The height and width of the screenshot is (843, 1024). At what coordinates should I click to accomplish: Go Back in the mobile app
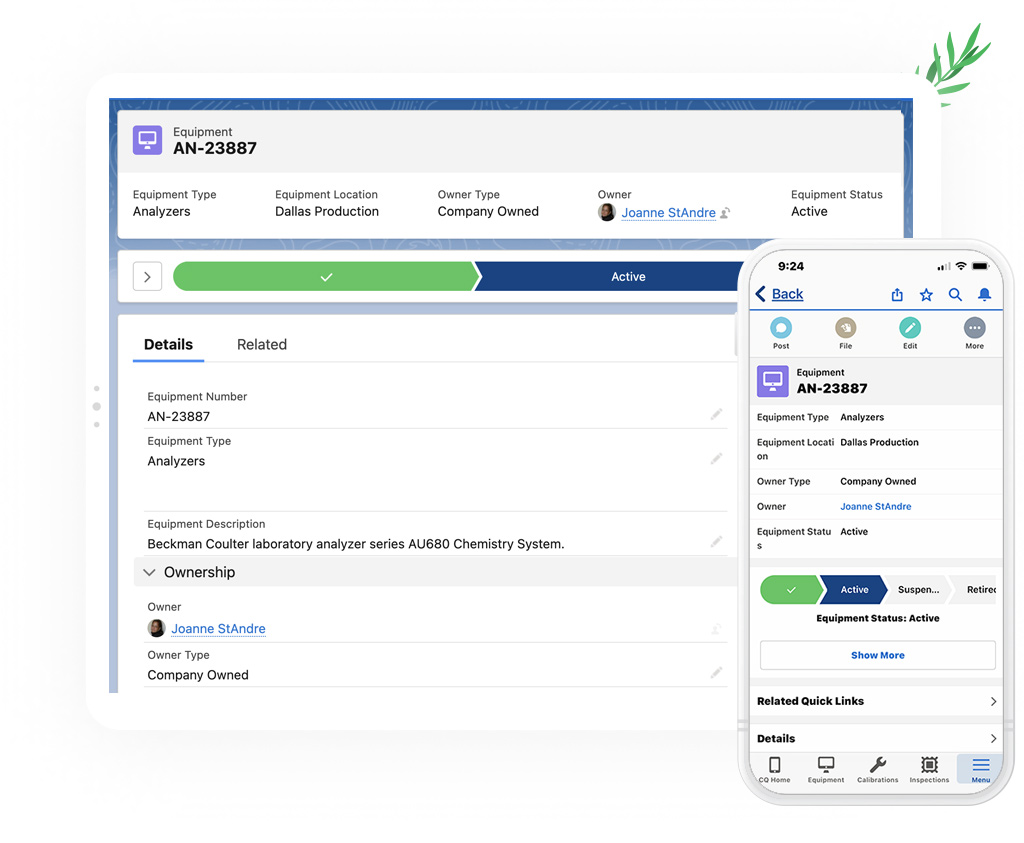pyautogui.click(x=779, y=294)
